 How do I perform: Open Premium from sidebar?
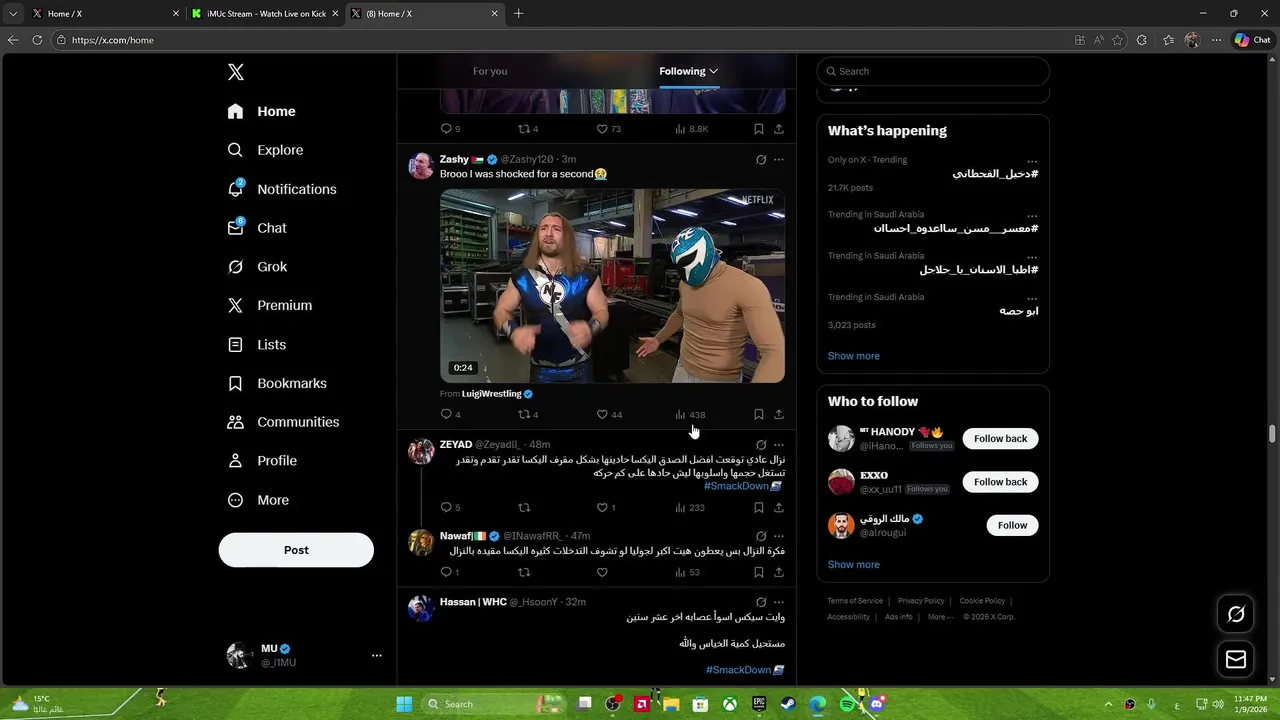pos(270,305)
